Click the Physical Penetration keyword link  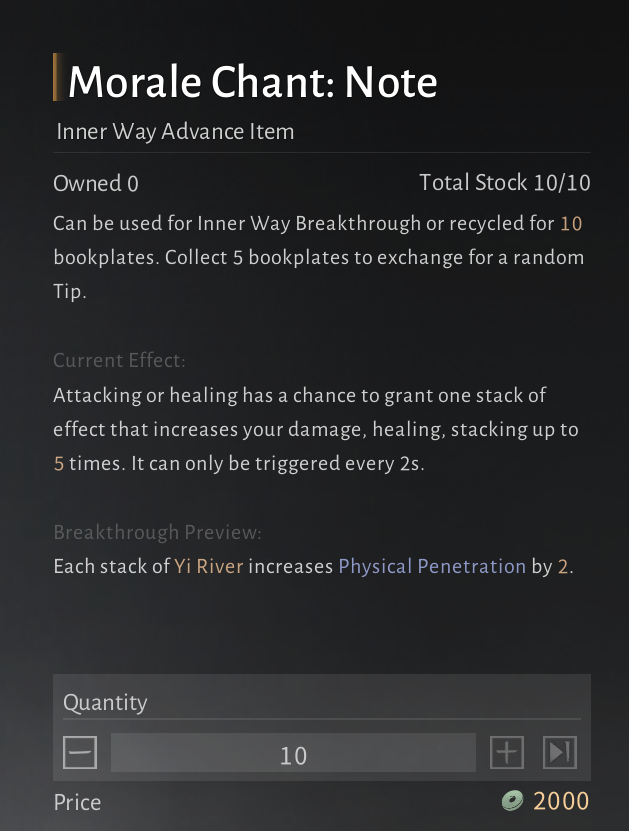(x=432, y=567)
